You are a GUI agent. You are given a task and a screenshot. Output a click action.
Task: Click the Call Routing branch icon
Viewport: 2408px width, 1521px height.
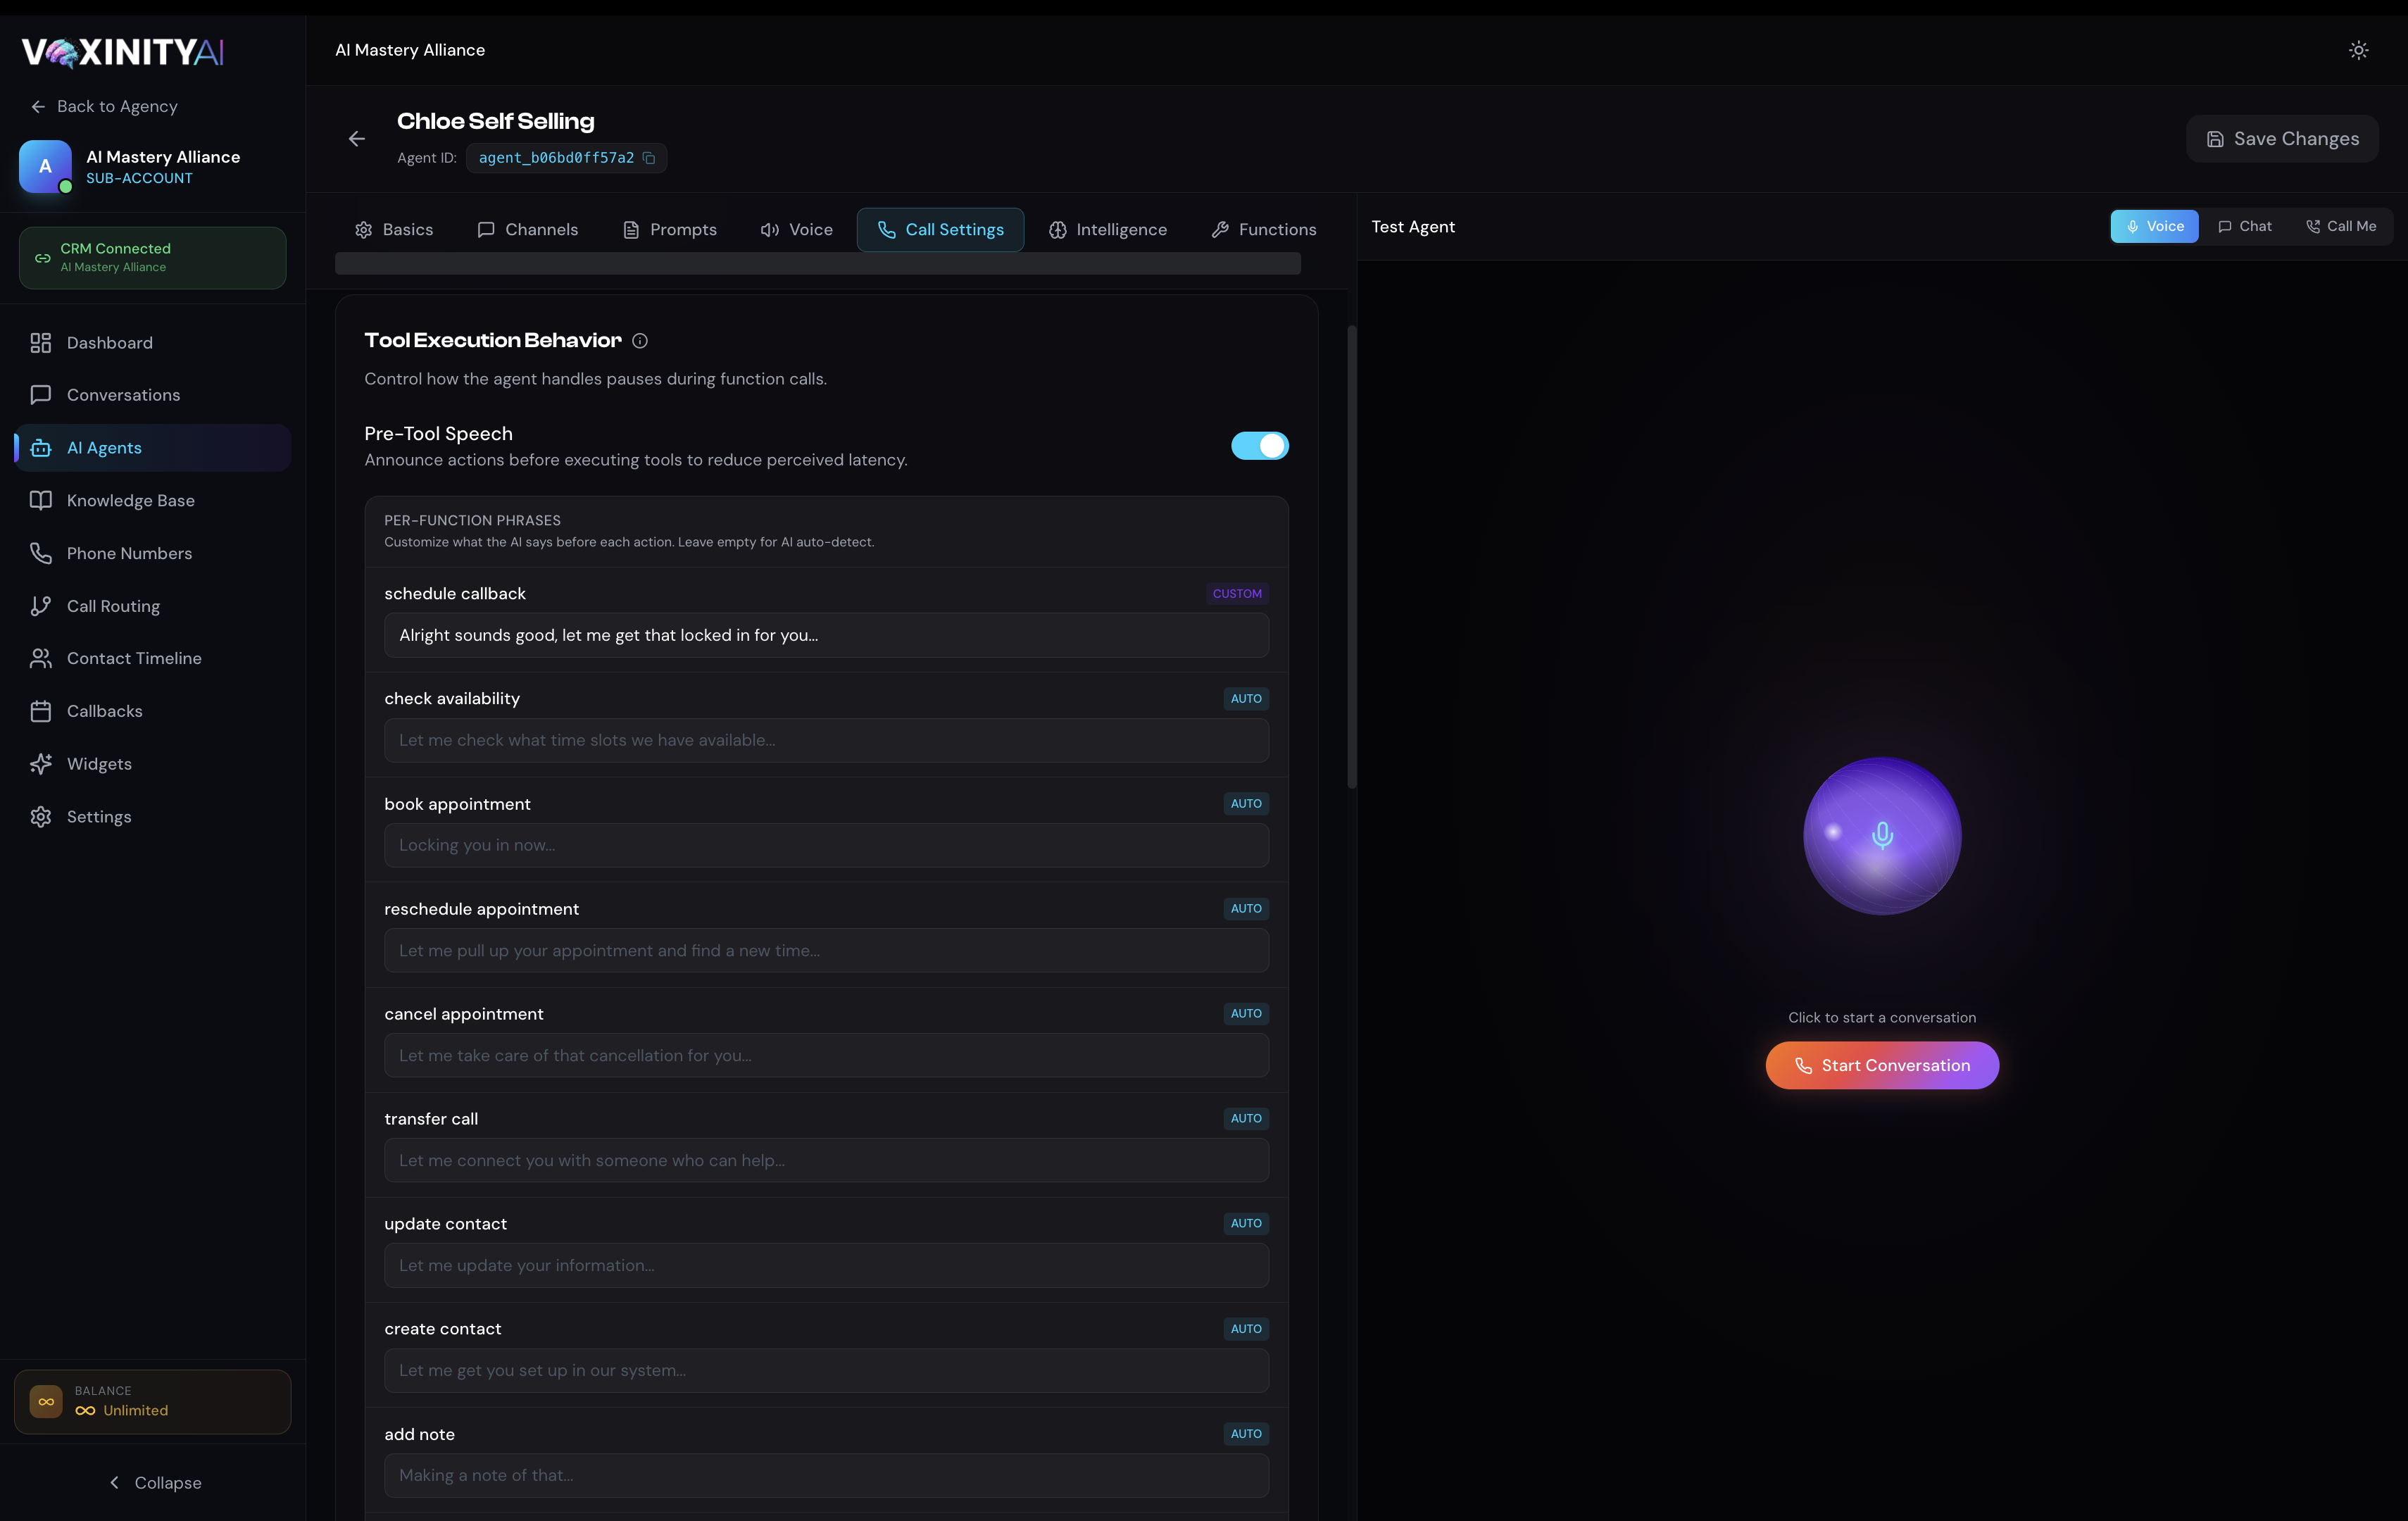coord(40,606)
